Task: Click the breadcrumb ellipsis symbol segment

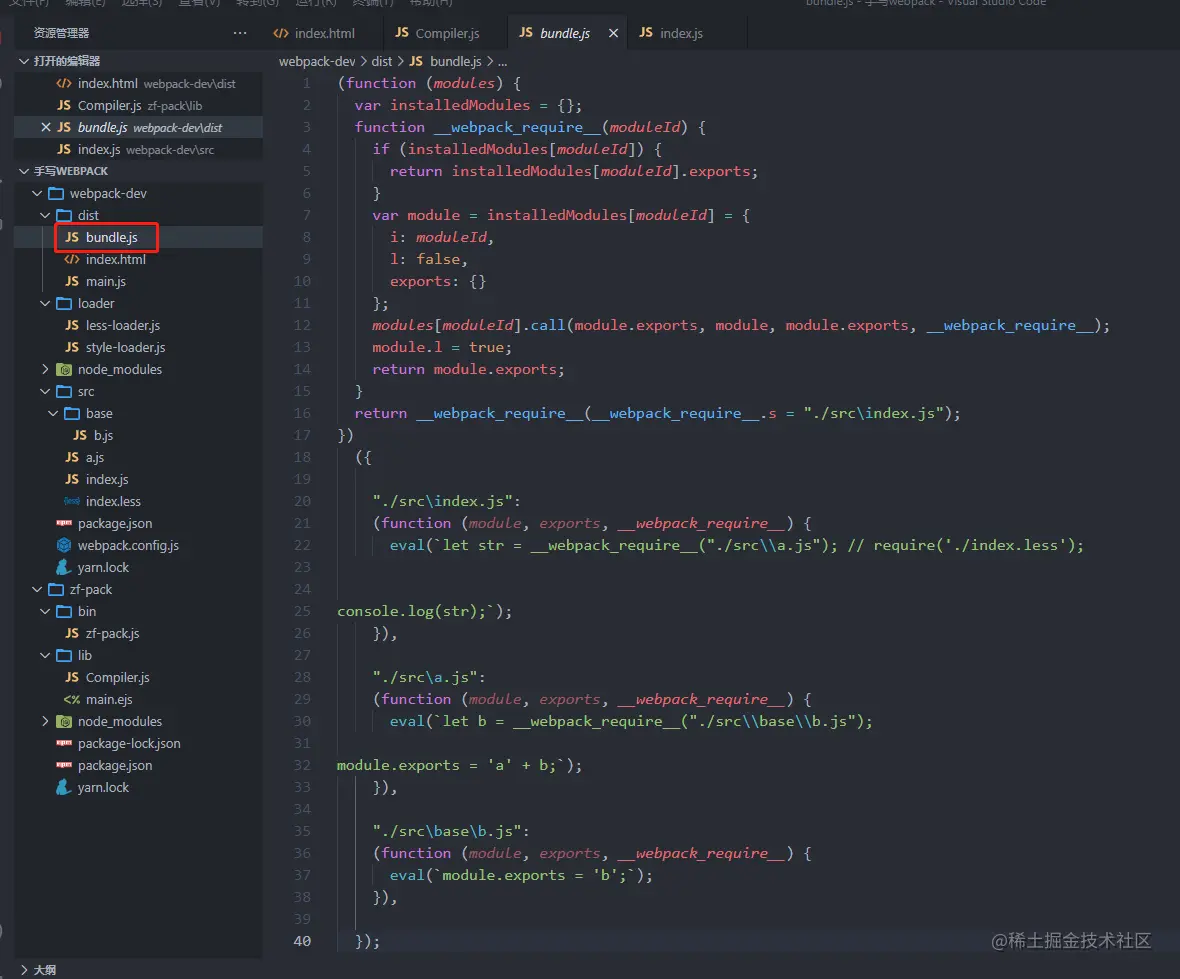Action: pyautogui.click(x=502, y=61)
